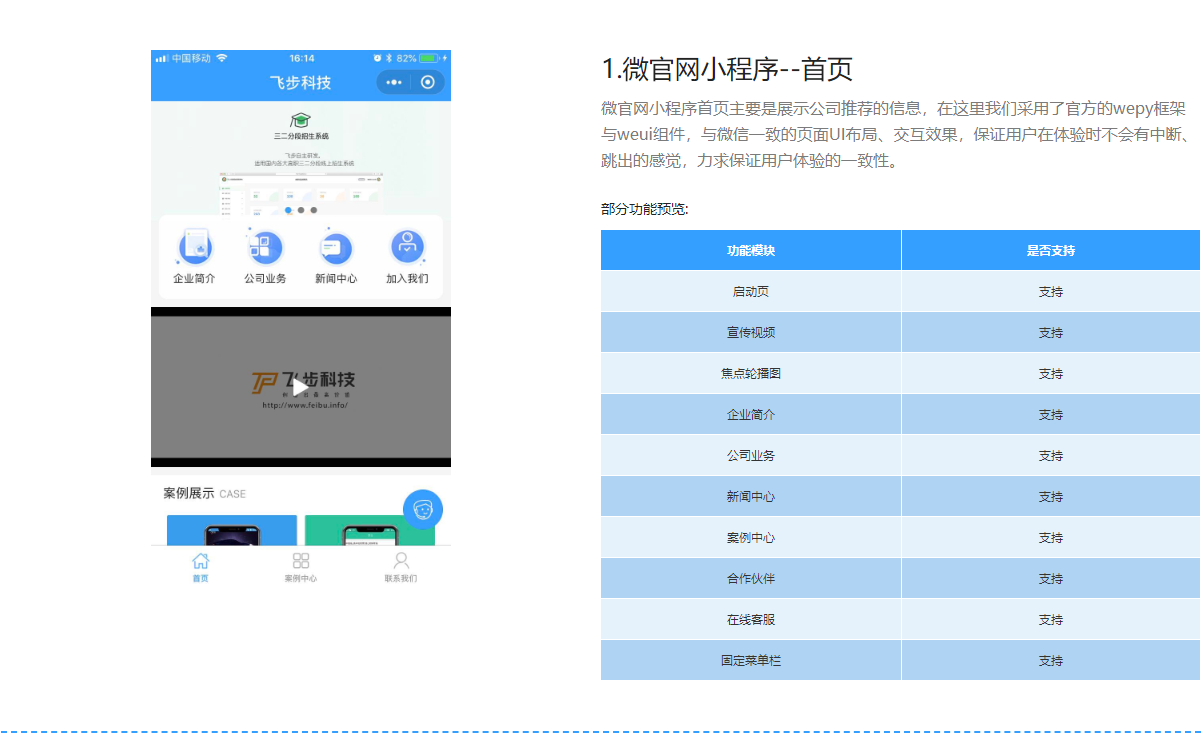1202x734 pixels.
Task: Click 支持 in the 宣传视频 row
Action: point(1051,333)
